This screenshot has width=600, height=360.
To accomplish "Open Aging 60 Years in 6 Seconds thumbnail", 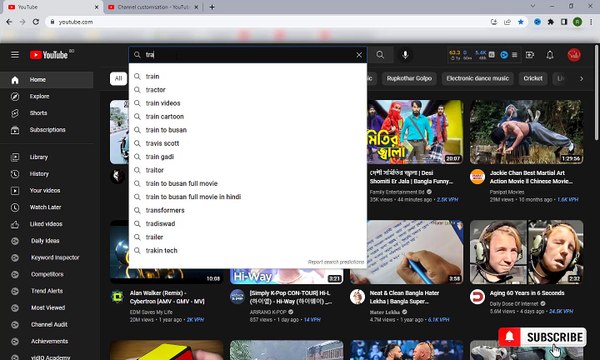I will click(527, 252).
